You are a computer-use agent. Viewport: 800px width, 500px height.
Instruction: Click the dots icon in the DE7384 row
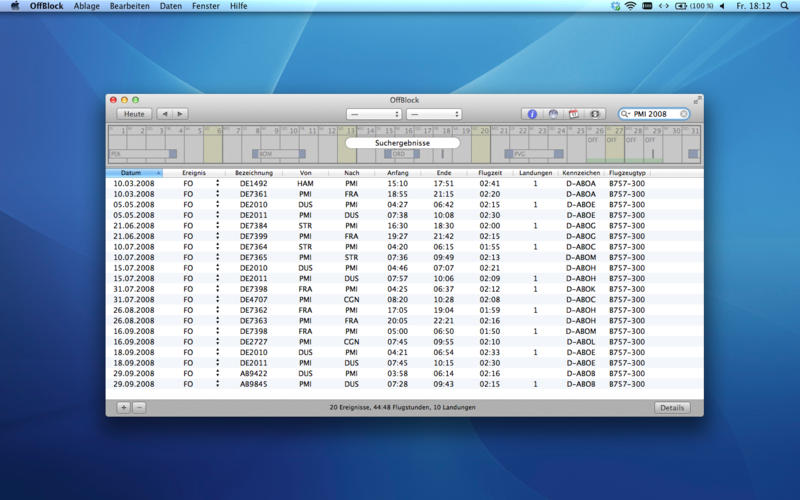click(x=217, y=226)
